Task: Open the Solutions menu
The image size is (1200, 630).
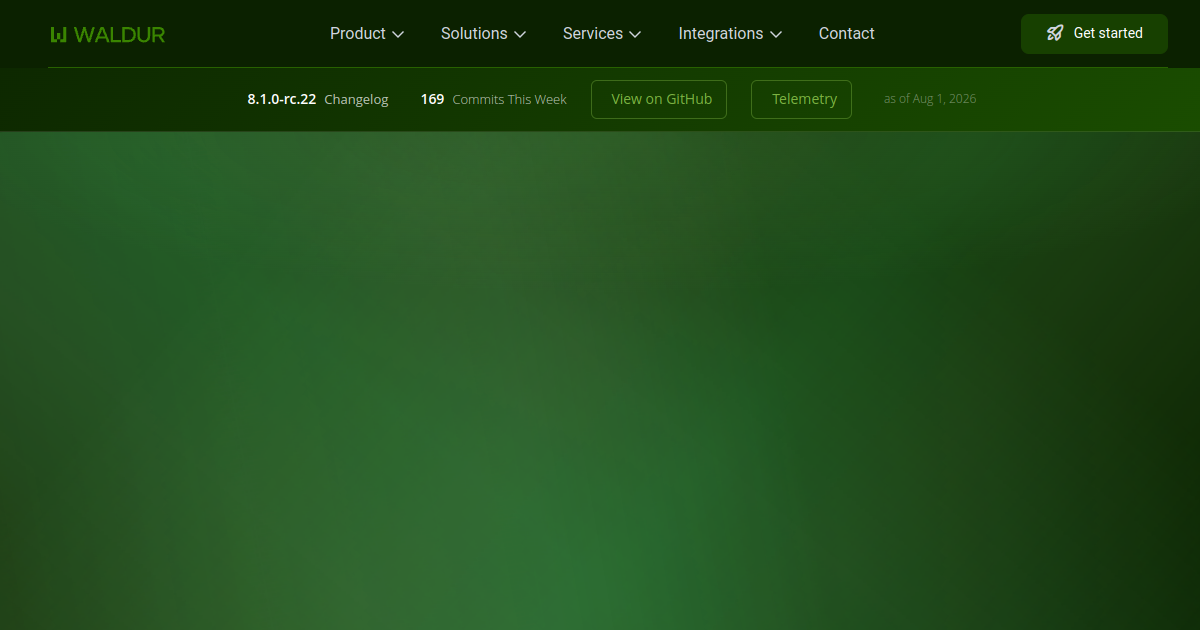Action: (483, 34)
